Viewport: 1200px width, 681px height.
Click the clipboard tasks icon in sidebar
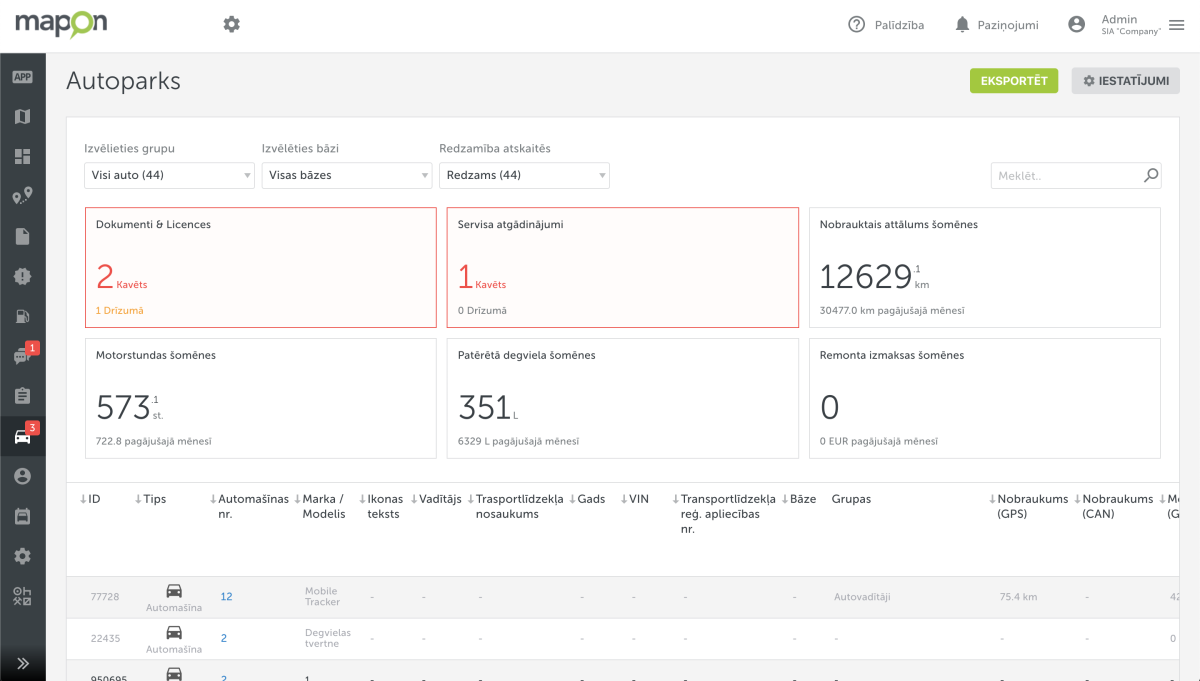click(x=22, y=396)
